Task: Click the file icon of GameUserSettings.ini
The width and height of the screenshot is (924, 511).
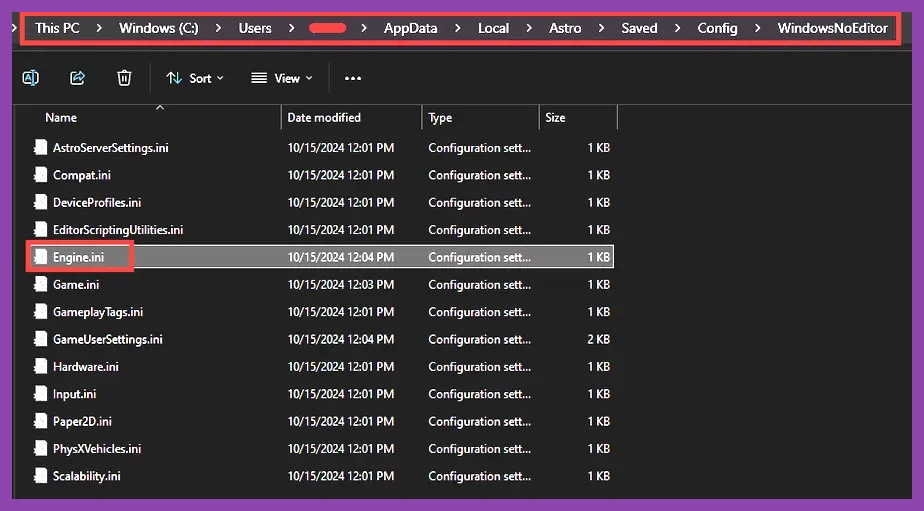Action: click(x=41, y=339)
